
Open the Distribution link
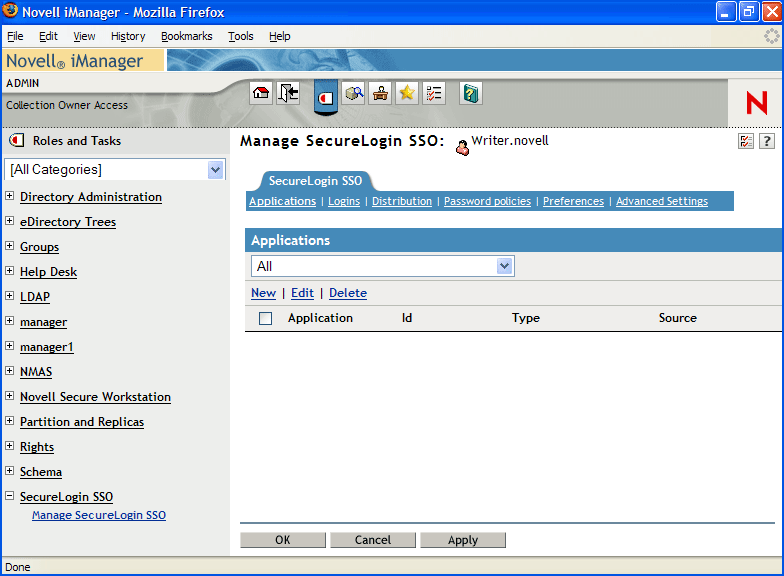[x=402, y=201]
